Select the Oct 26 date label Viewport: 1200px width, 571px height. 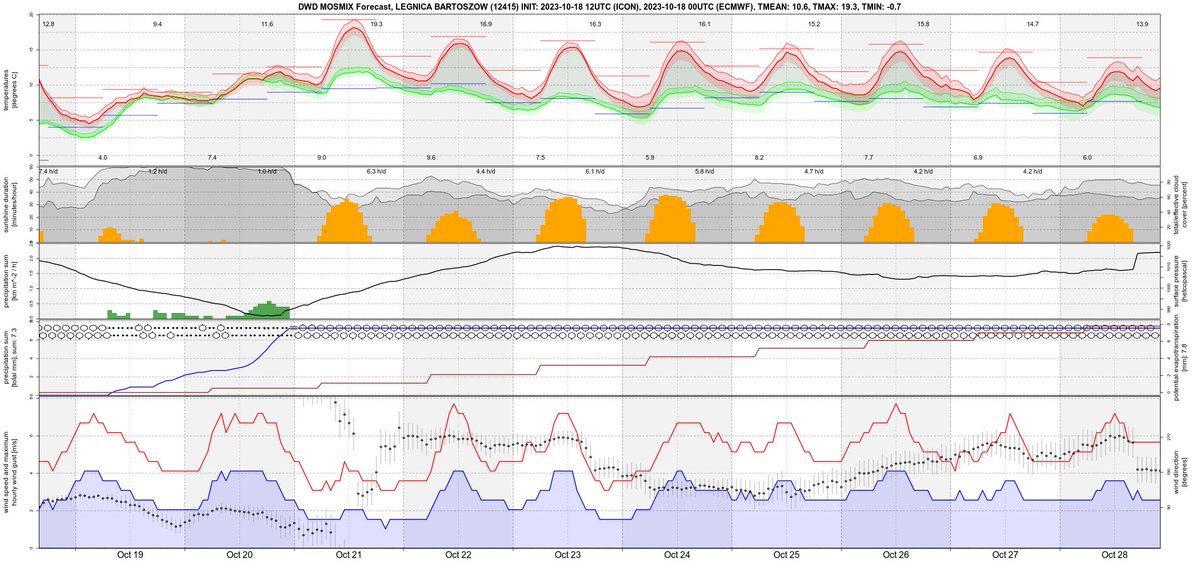click(896, 554)
